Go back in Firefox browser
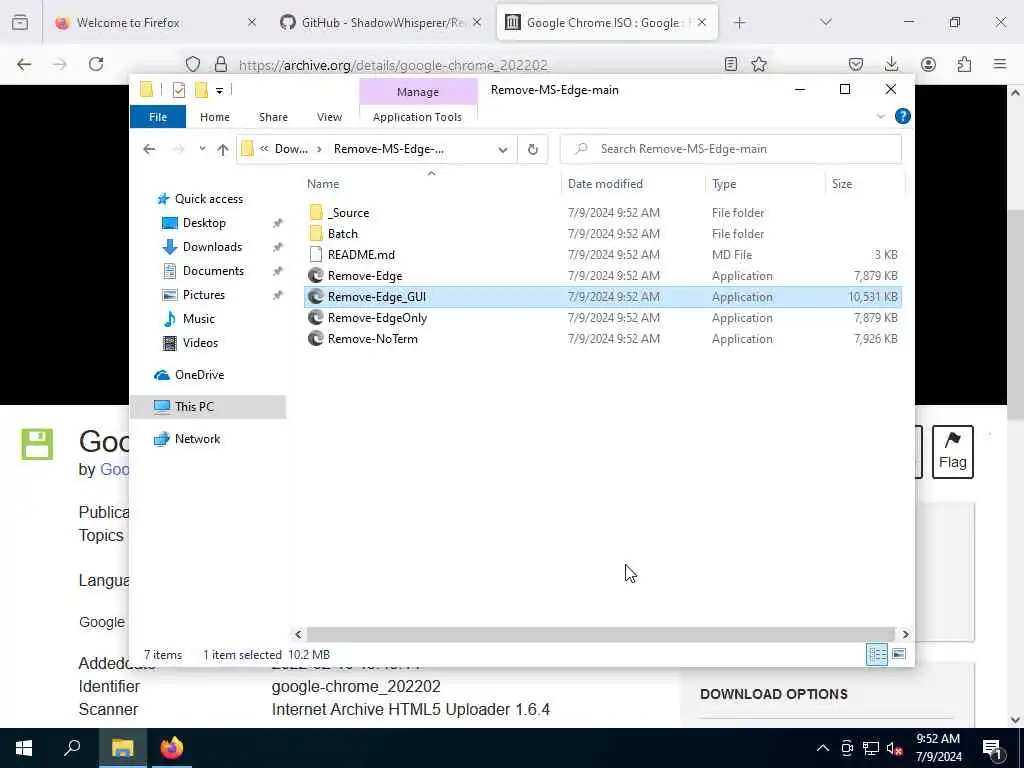1024x768 pixels. click(24, 64)
